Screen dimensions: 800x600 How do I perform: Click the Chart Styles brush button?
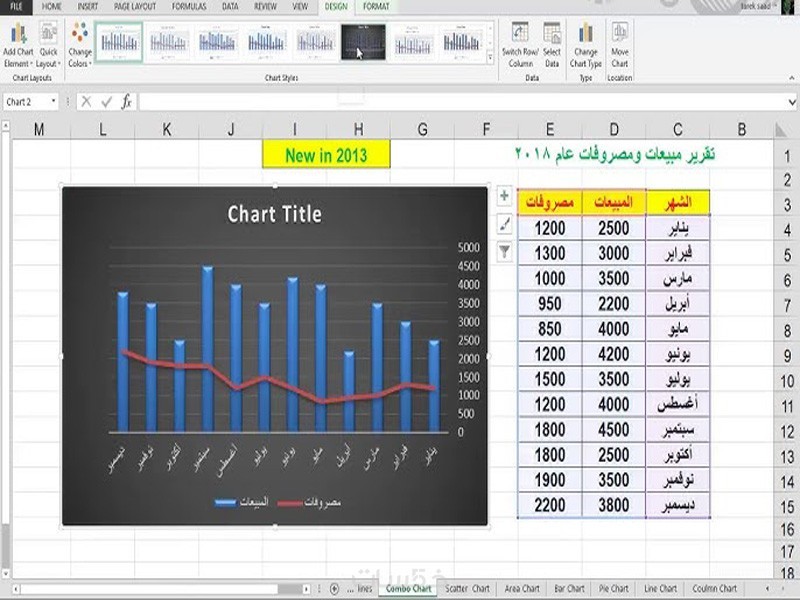pyautogui.click(x=504, y=223)
